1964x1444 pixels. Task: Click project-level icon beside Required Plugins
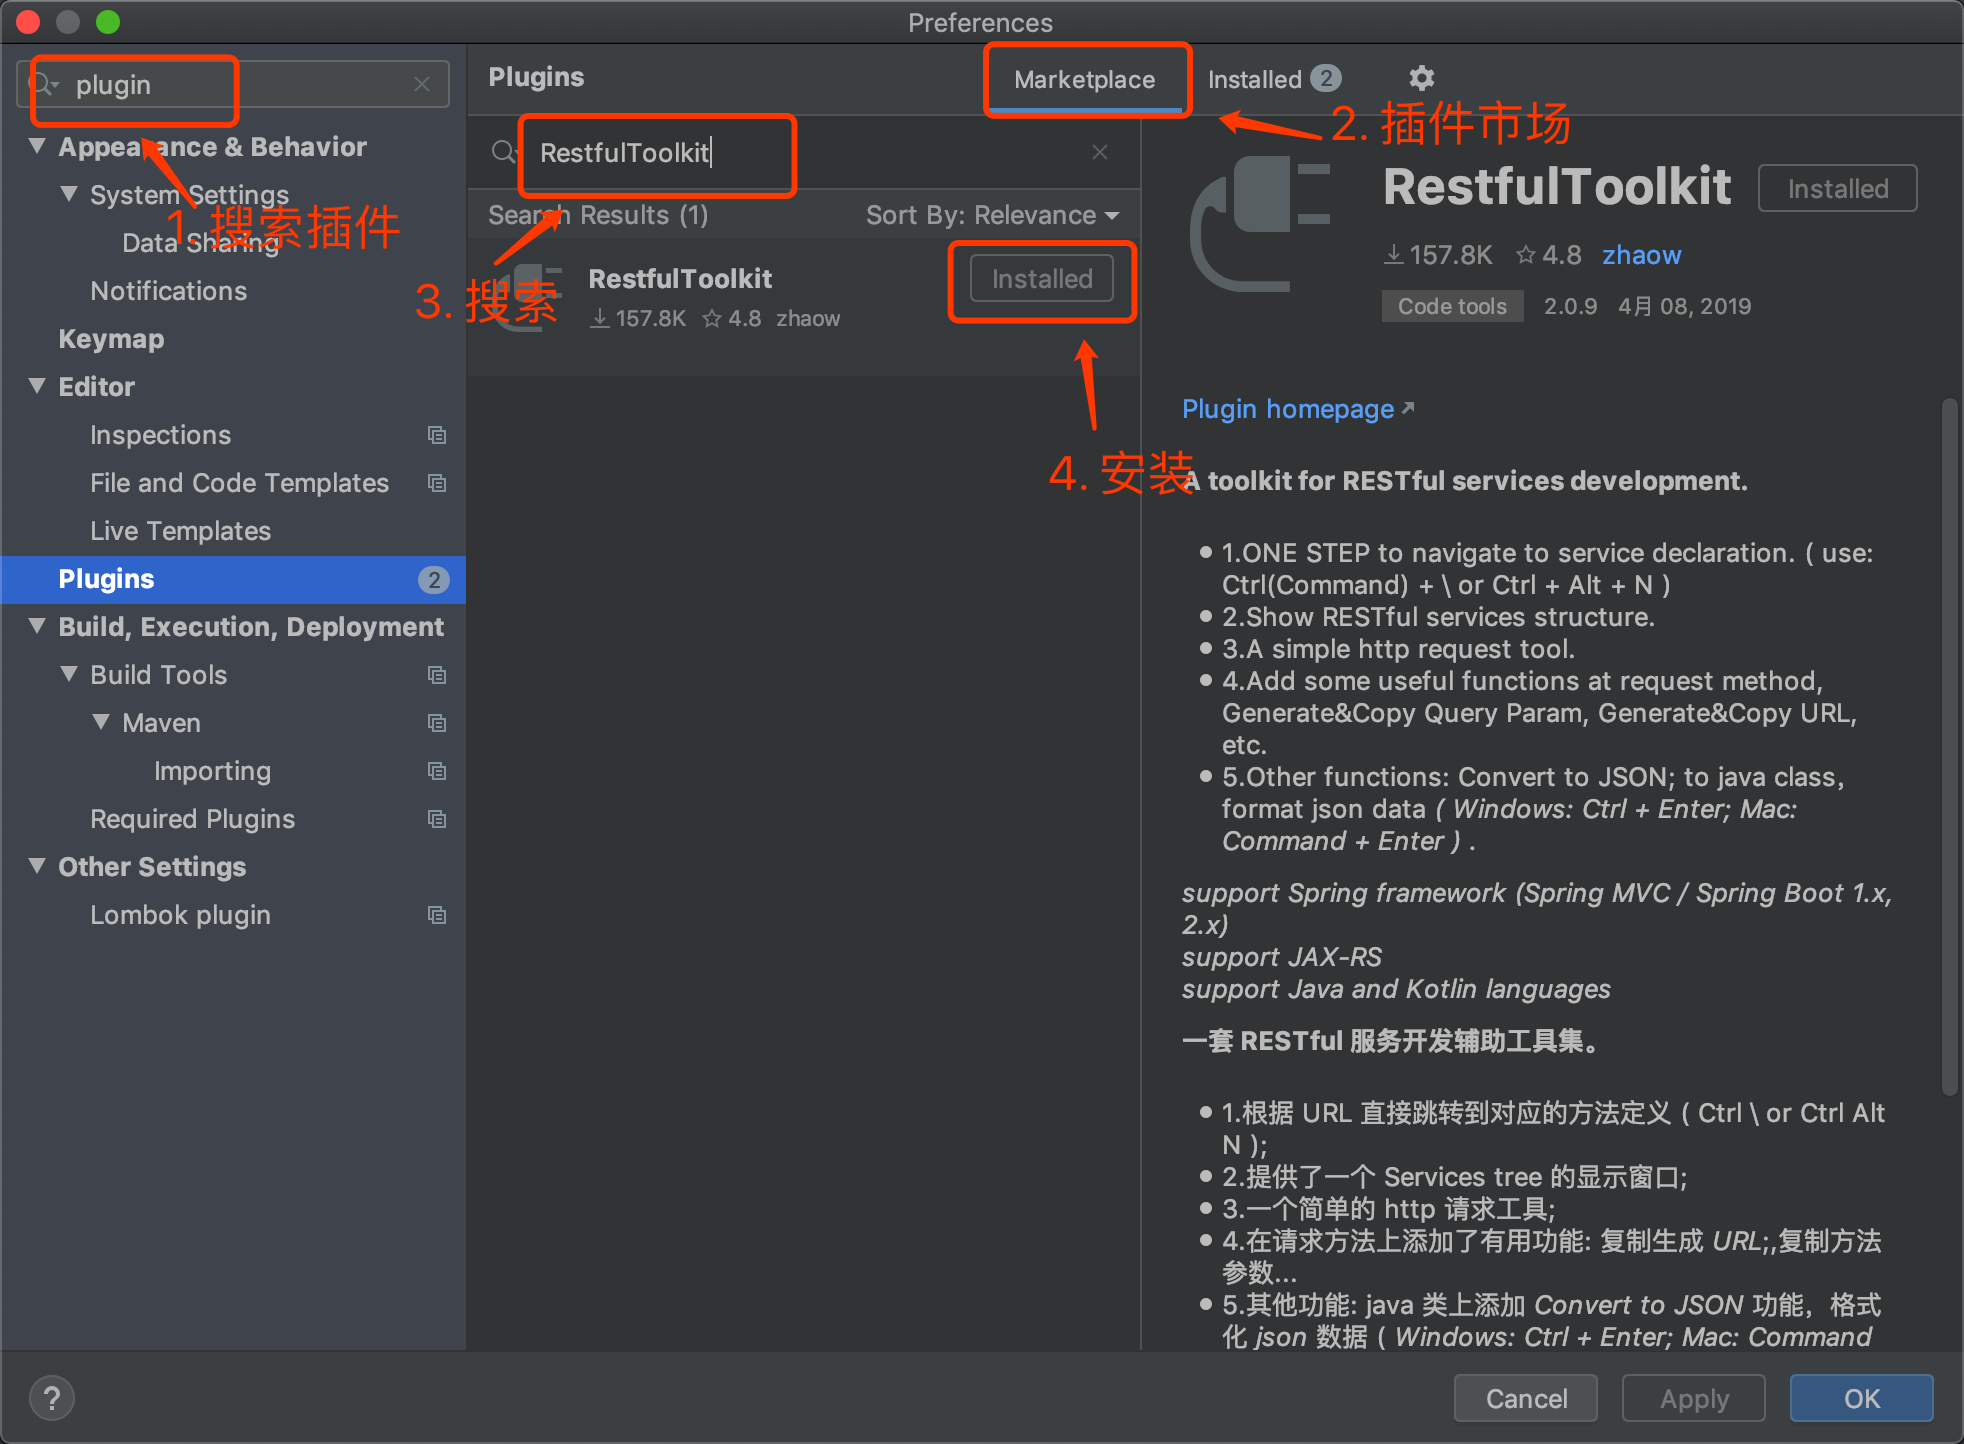coord(437,819)
